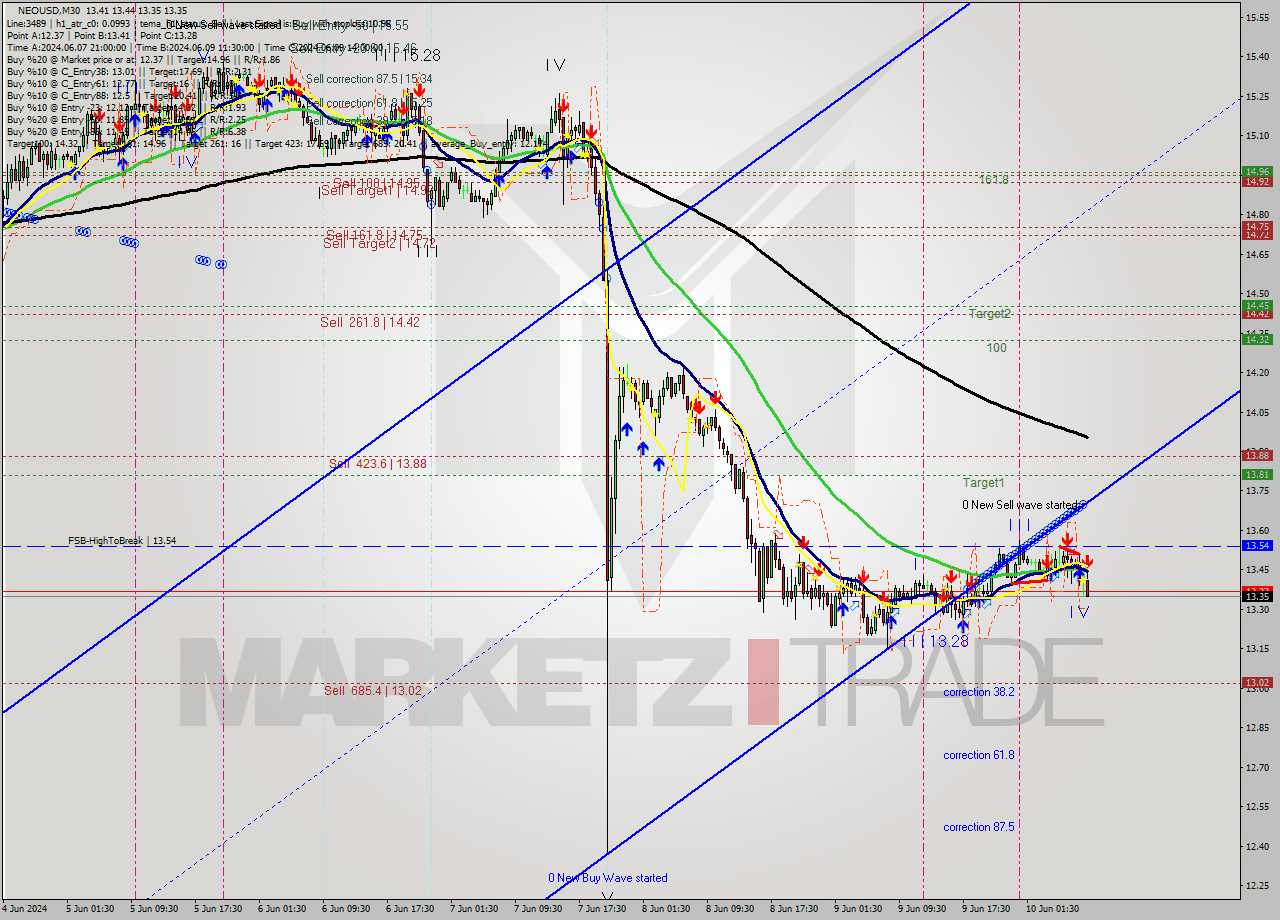Screen dimensions: 1280x920
Task: Click the 'Target:423' text in the info header
Action: (279, 143)
